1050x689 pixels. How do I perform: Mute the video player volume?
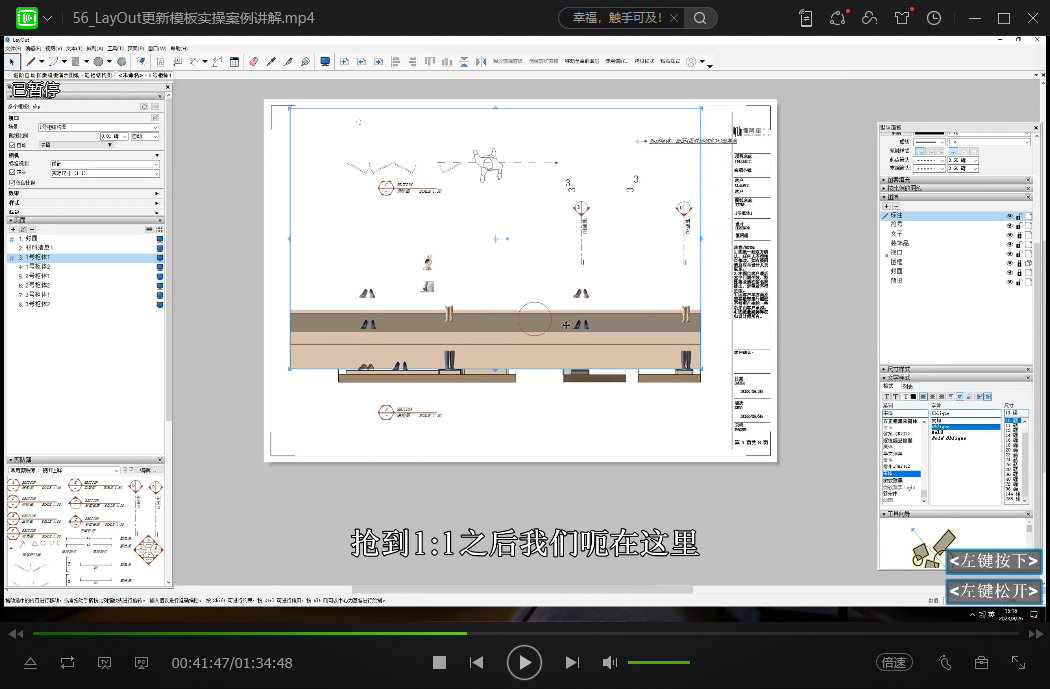[609, 662]
